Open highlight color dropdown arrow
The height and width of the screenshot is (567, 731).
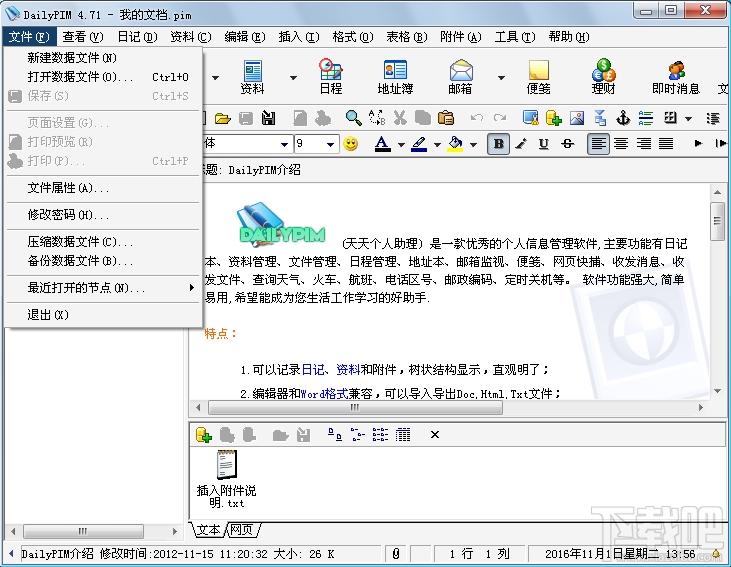point(437,145)
